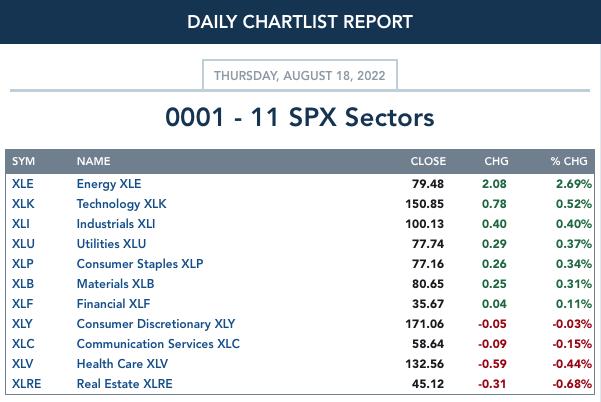Sort by the CLOSE column header
The height and width of the screenshot is (402, 601).
click(x=428, y=161)
